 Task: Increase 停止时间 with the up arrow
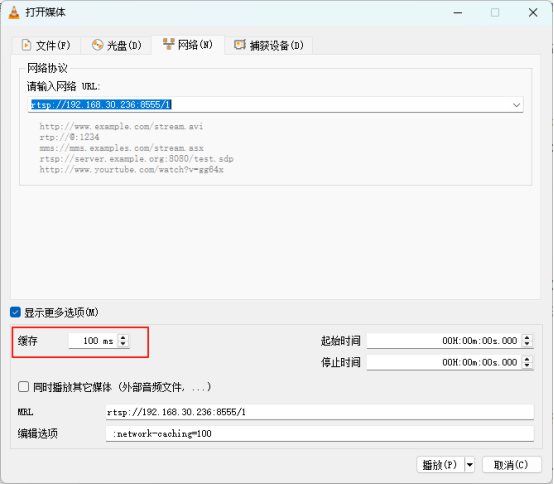(x=527, y=359)
